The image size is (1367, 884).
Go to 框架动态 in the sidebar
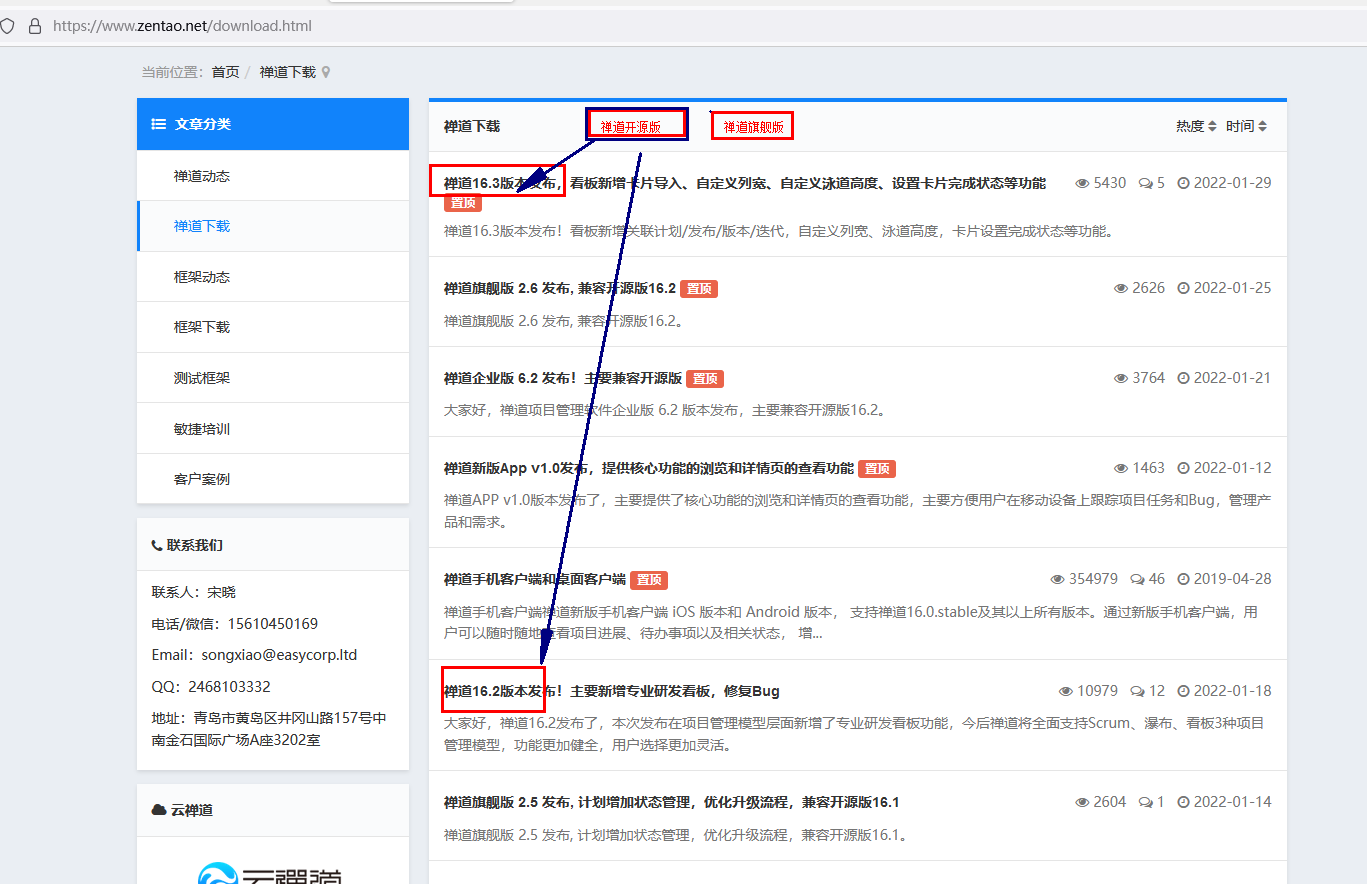pyautogui.click(x=273, y=277)
